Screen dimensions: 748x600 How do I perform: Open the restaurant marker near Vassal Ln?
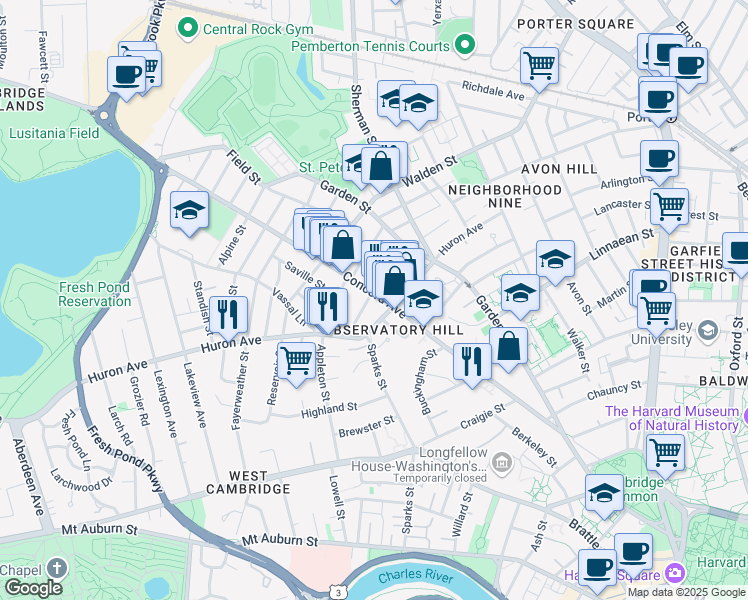click(327, 305)
